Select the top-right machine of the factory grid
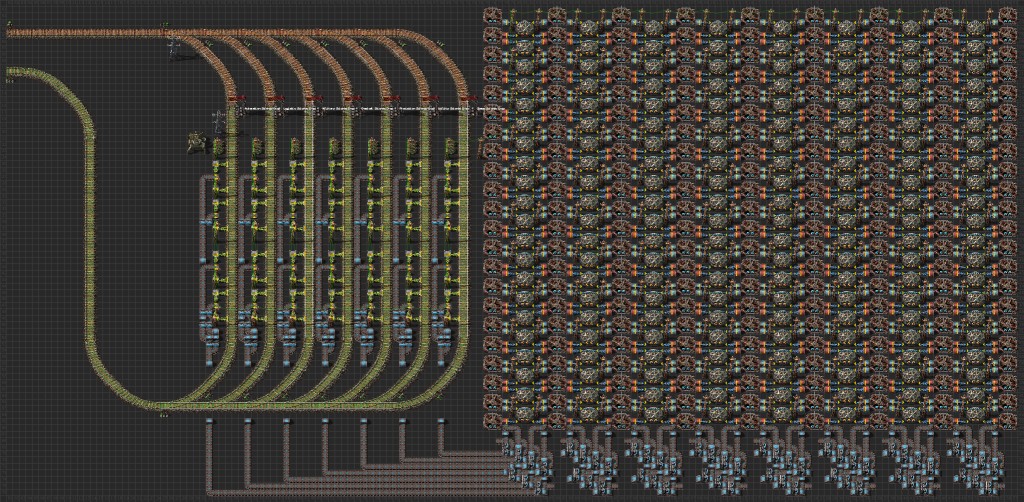This screenshot has height=502, width=1024. [1006, 14]
